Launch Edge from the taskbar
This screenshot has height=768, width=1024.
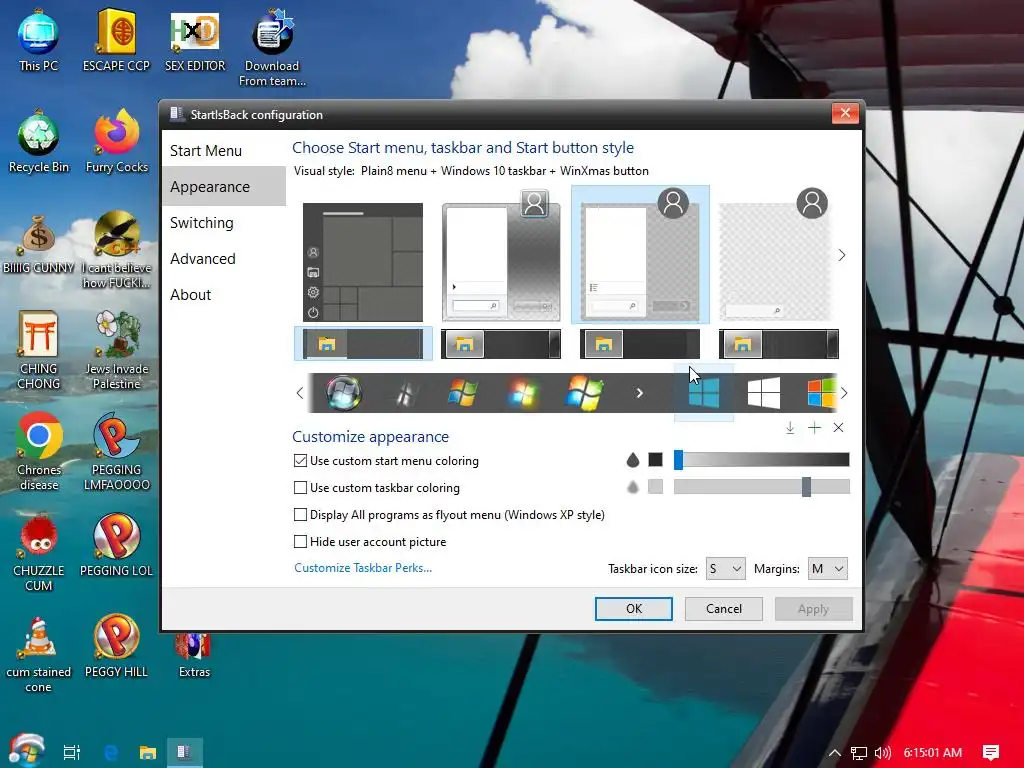(x=111, y=752)
